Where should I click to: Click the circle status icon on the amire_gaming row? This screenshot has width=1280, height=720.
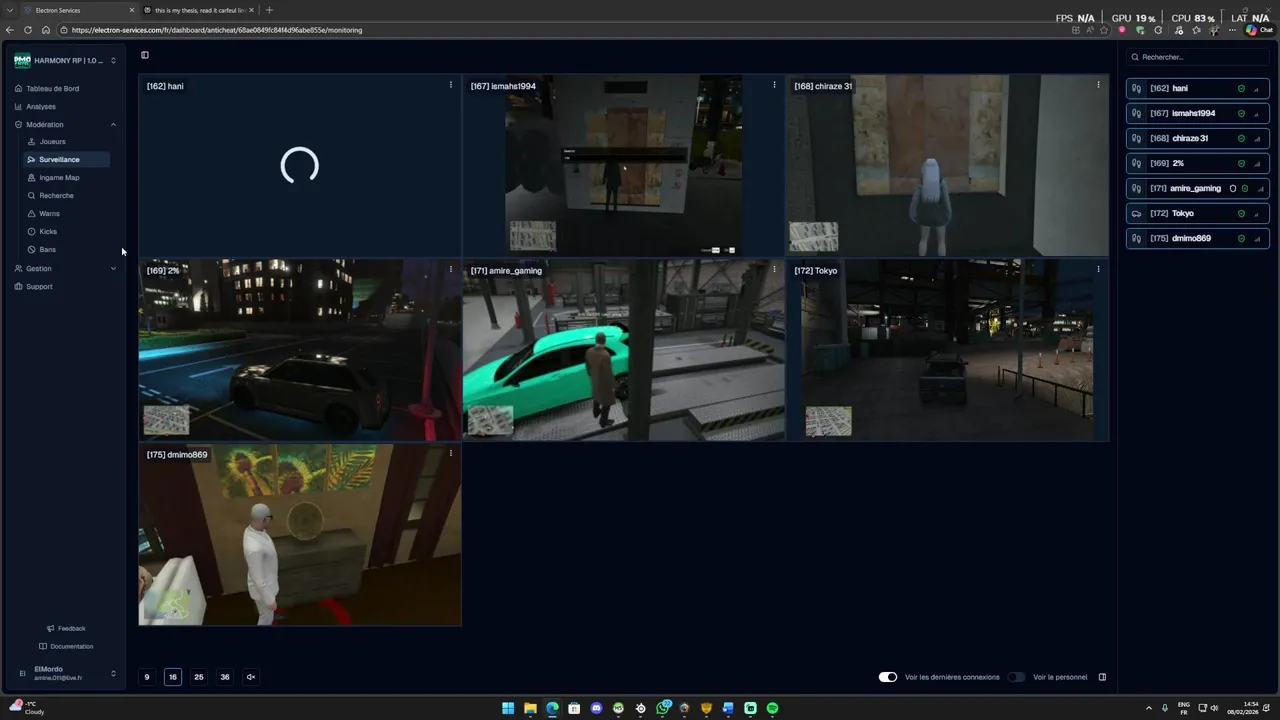[x=1233, y=188]
